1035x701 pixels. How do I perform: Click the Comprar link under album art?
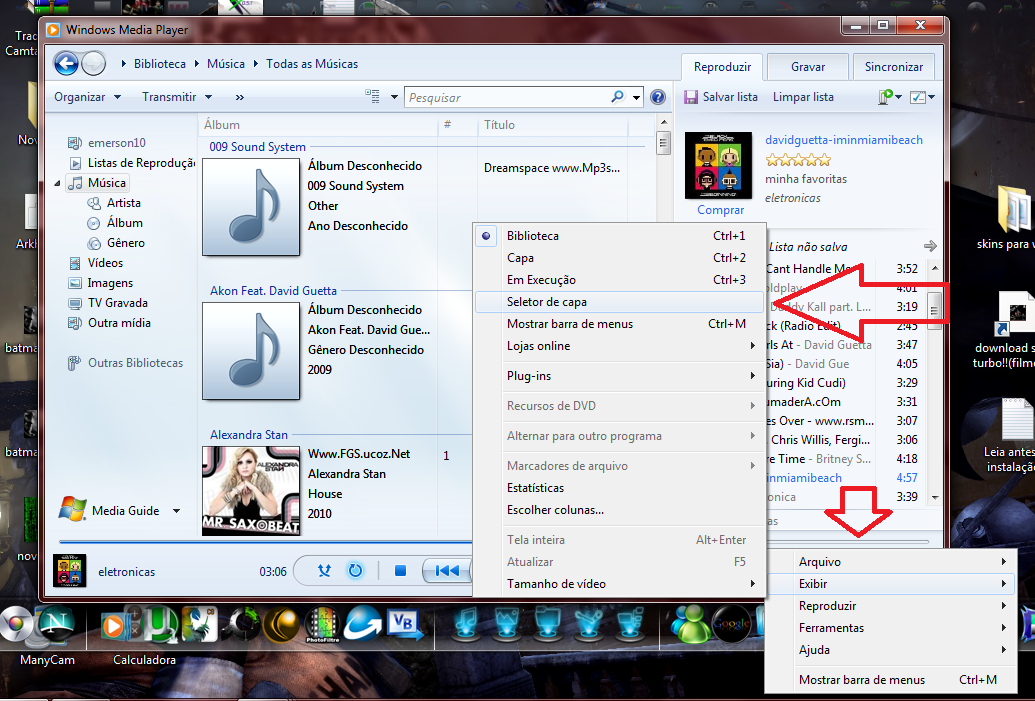(720, 210)
